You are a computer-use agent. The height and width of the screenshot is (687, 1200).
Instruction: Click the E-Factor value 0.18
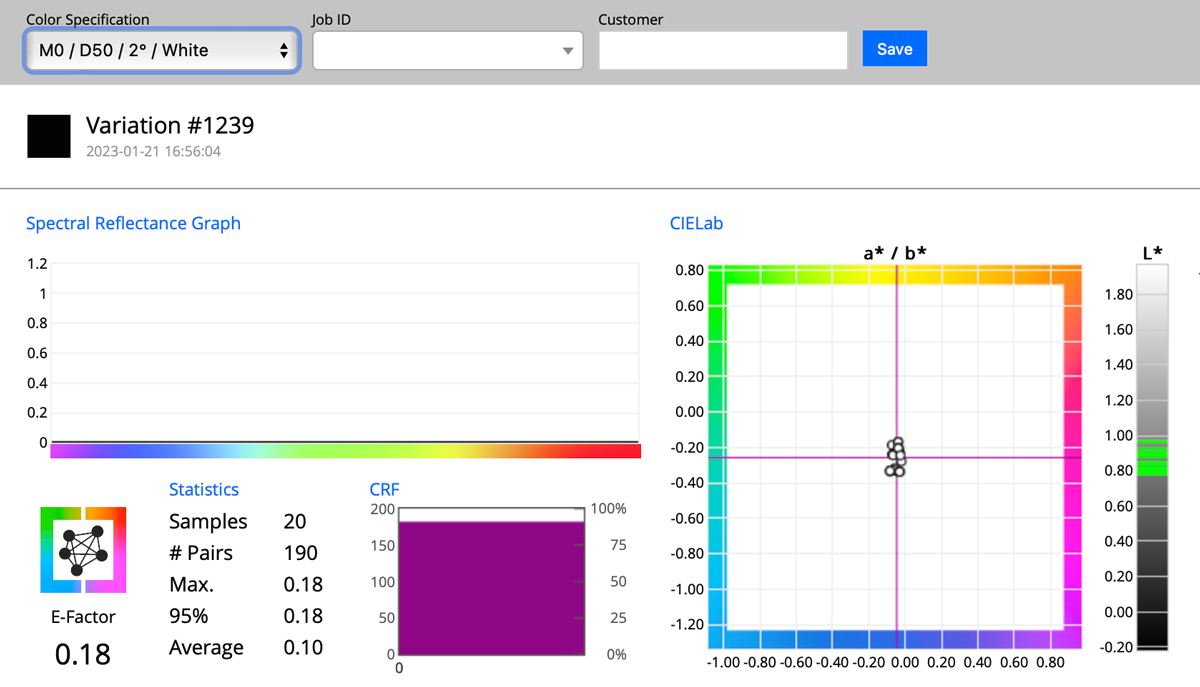83,654
